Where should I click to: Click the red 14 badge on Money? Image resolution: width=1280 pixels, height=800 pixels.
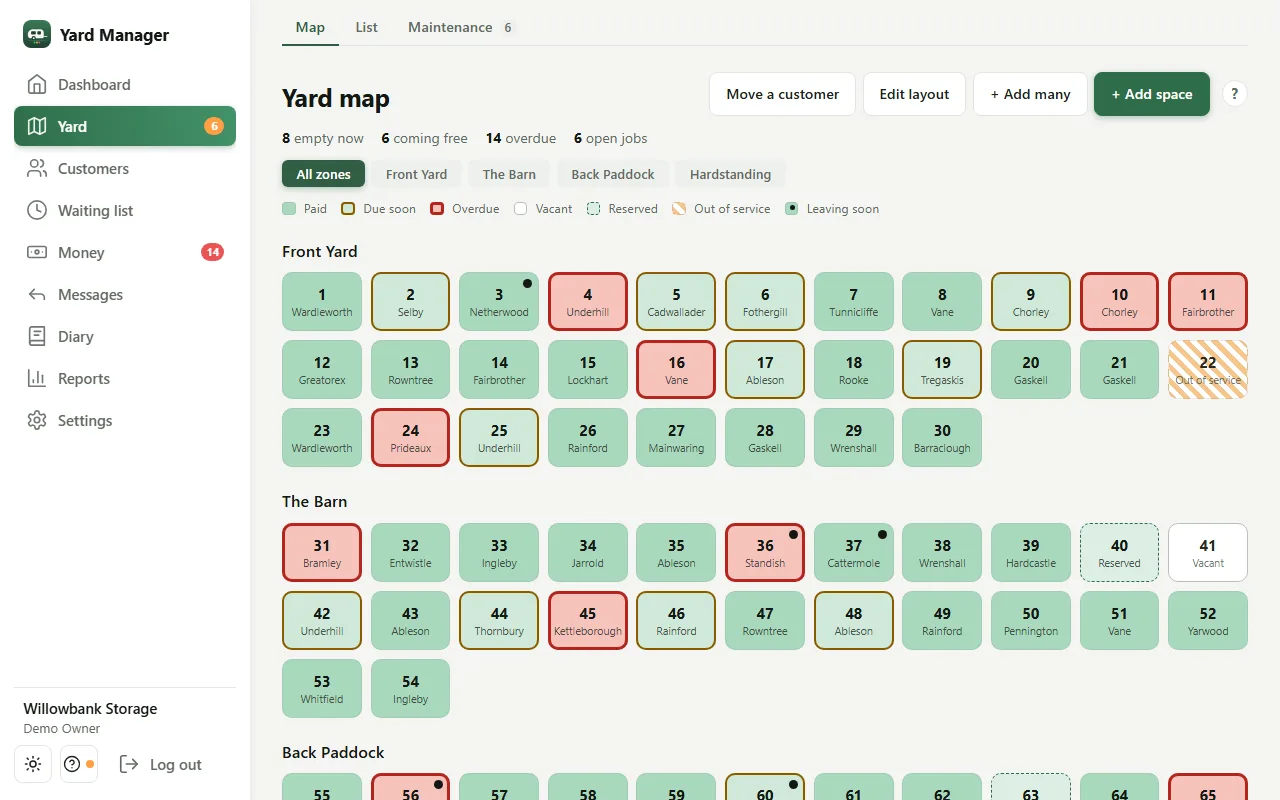[x=212, y=252]
